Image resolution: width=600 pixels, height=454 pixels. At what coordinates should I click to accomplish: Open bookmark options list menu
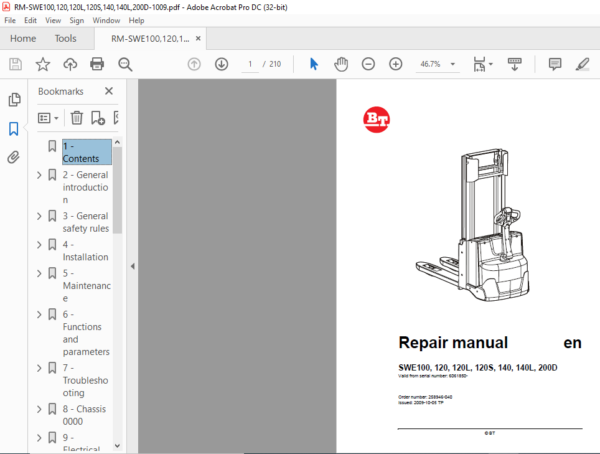(x=48, y=118)
